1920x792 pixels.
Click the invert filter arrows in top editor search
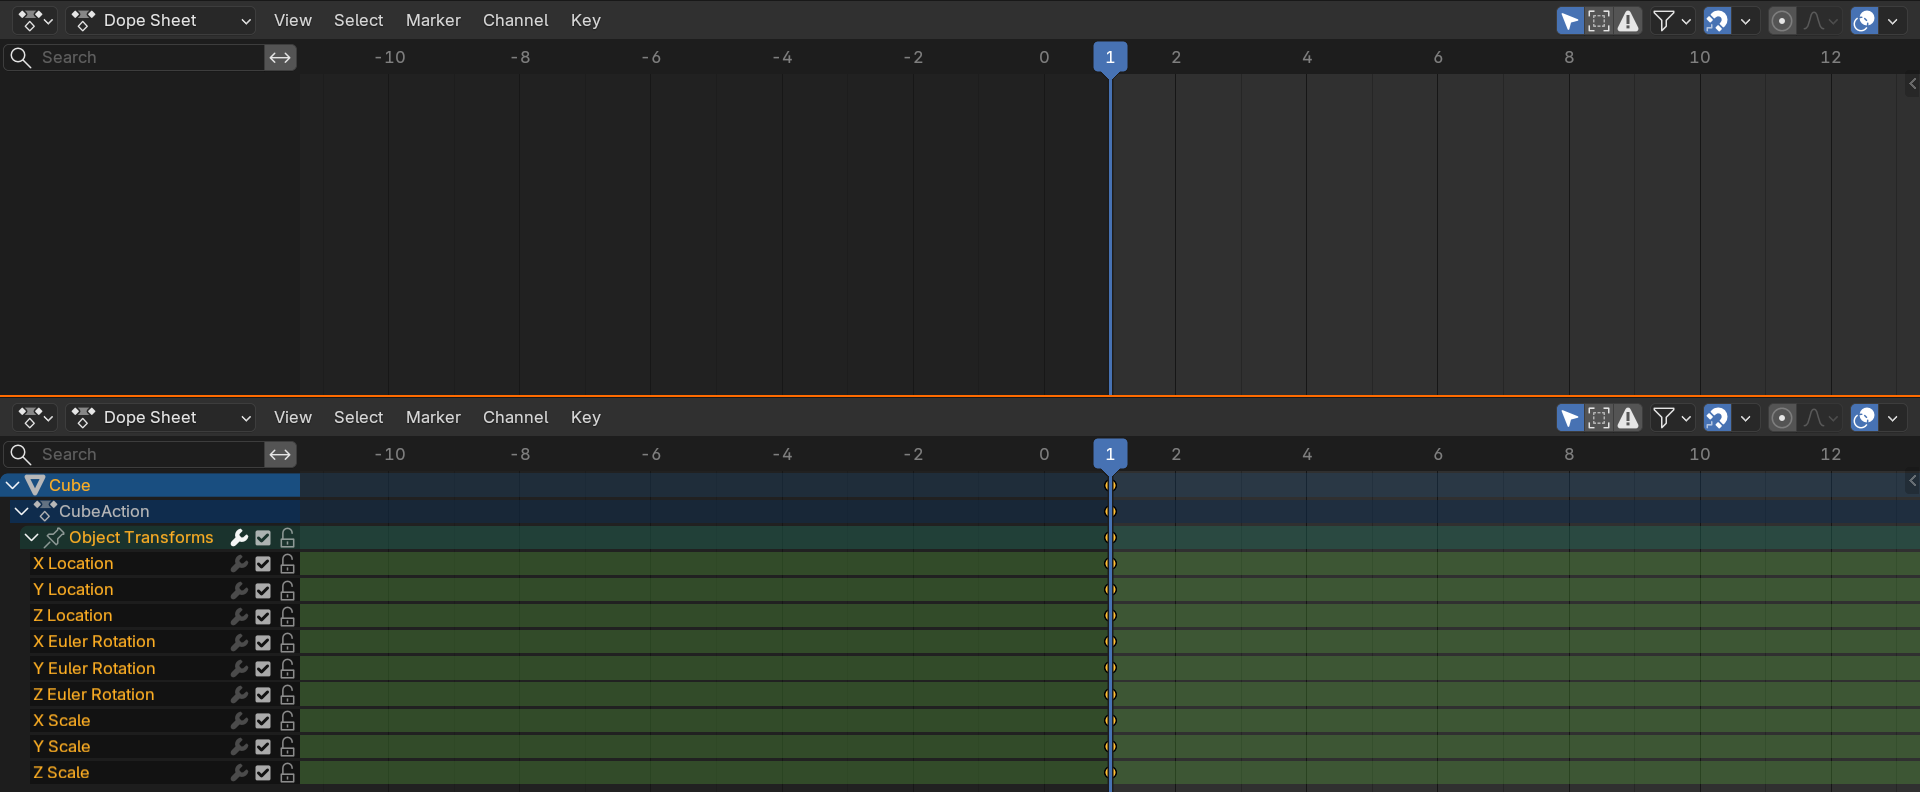[280, 57]
